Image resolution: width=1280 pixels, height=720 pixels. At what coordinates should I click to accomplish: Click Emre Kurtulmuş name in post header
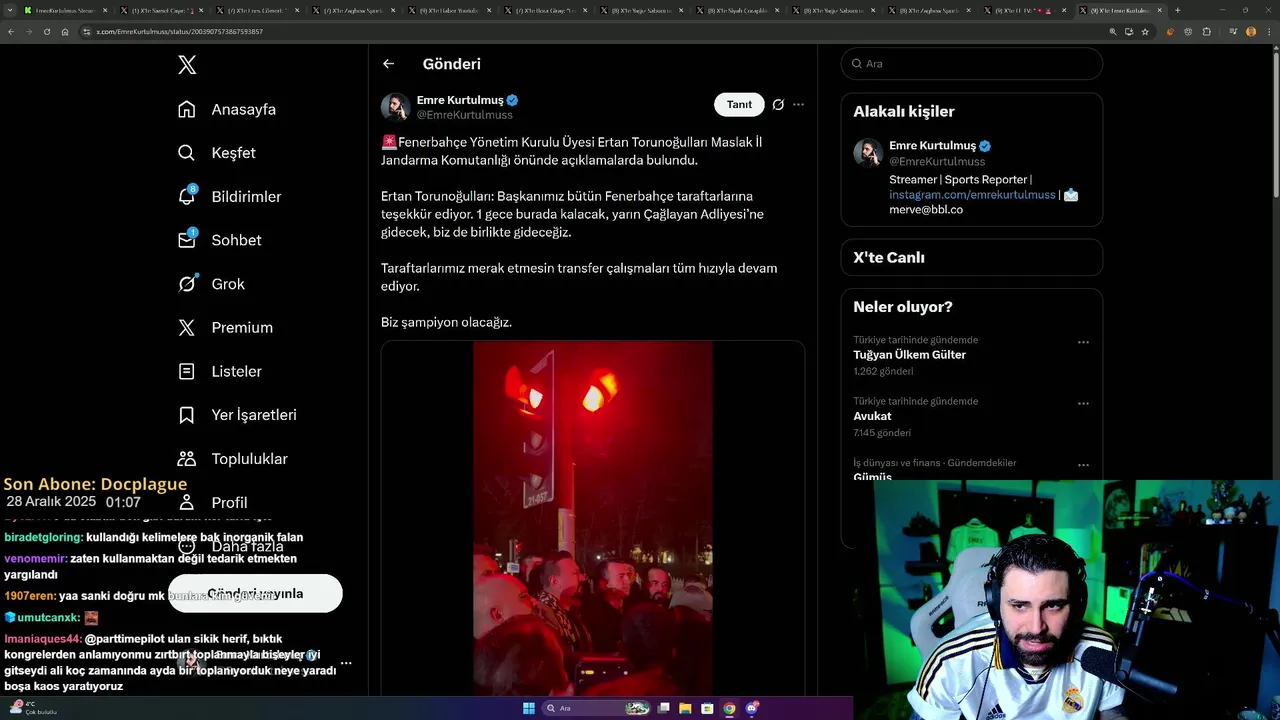point(460,100)
